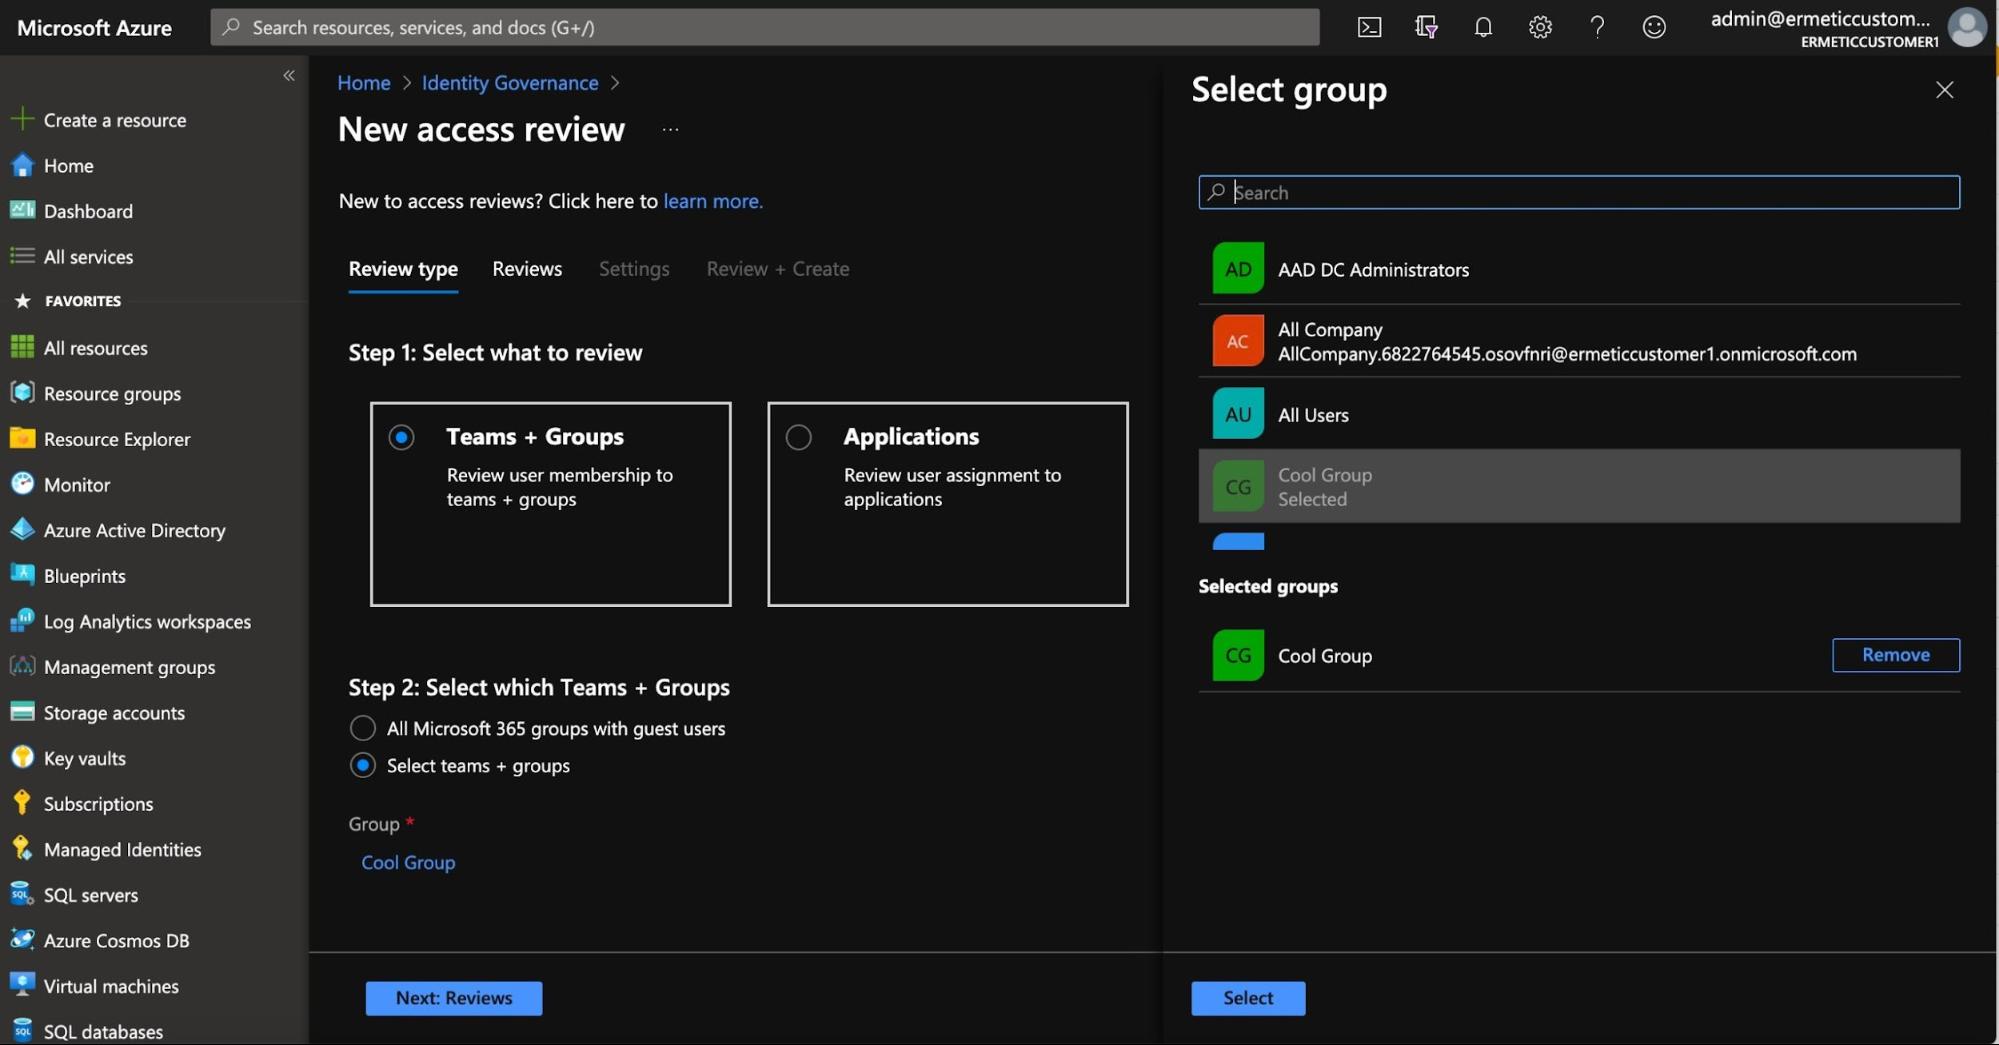Image resolution: width=1999 pixels, height=1045 pixels.
Task: Open the FAVORITES section header
Action: click(x=83, y=300)
